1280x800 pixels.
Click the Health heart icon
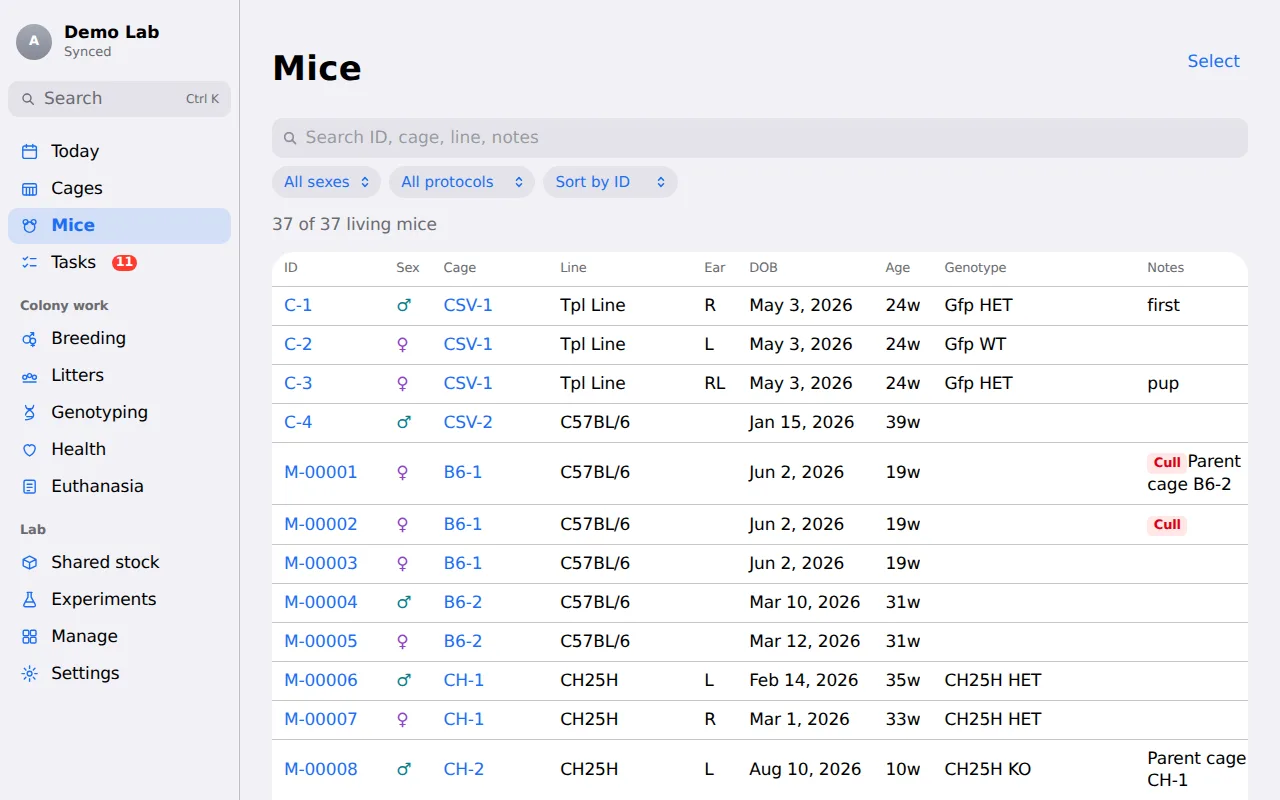[30, 449]
